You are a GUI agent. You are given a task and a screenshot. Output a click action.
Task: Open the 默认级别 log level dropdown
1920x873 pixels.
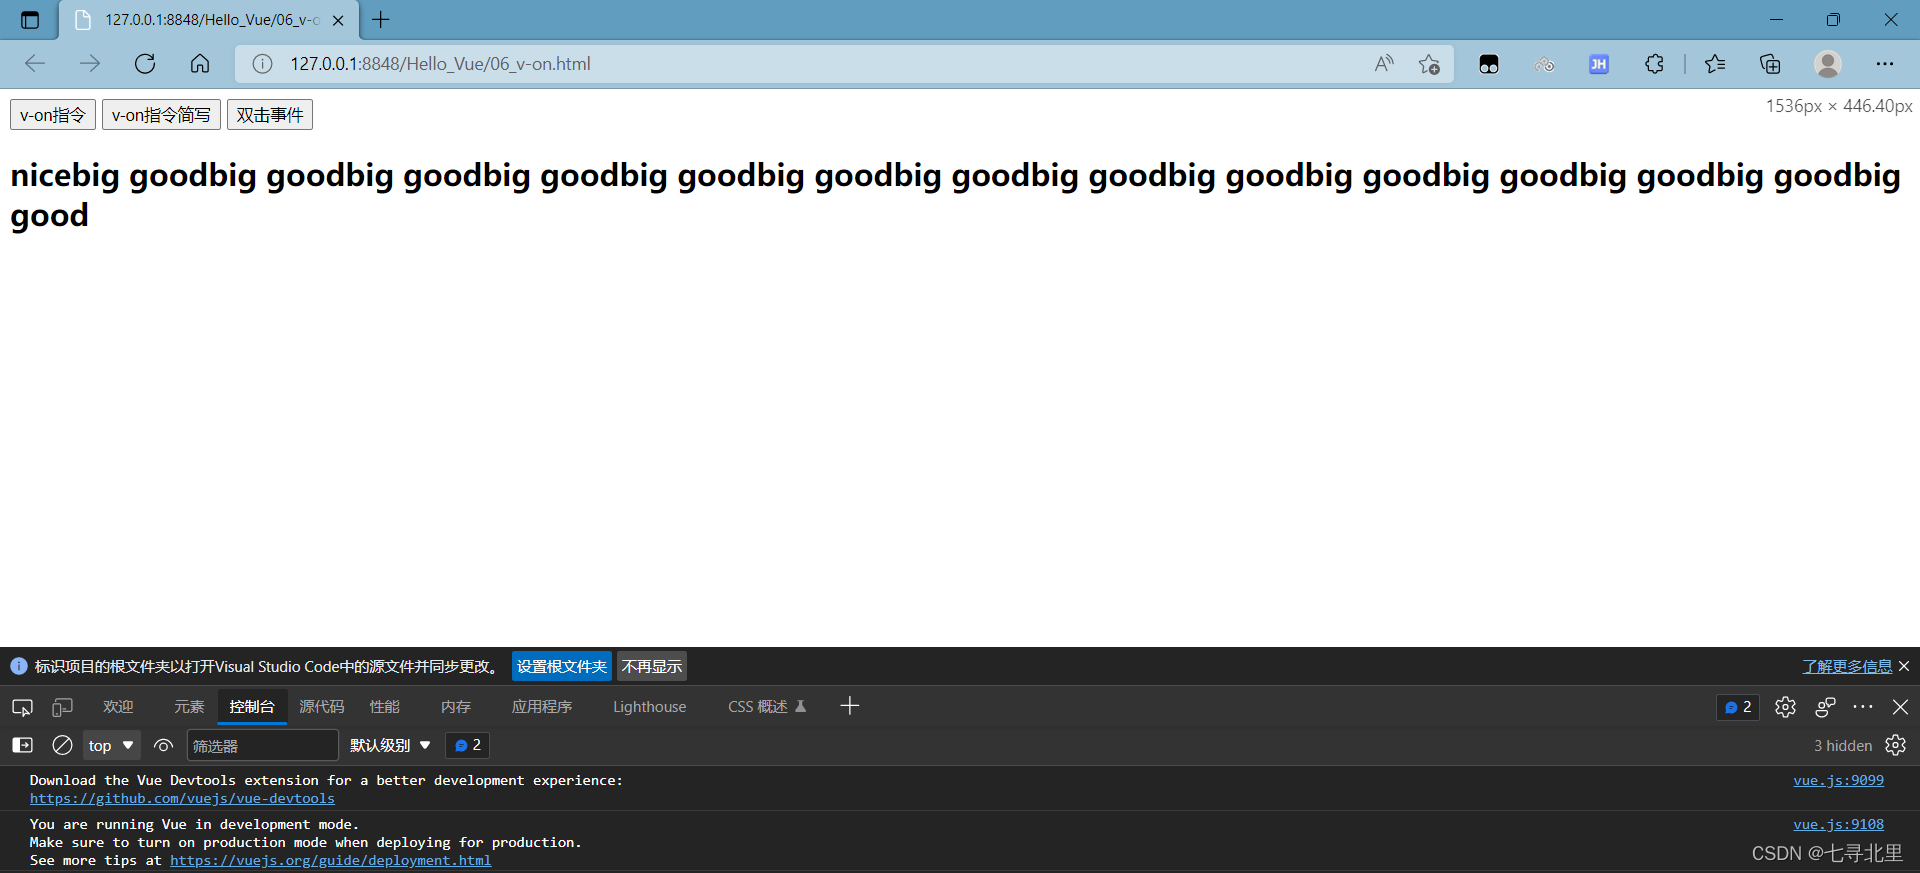(390, 745)
